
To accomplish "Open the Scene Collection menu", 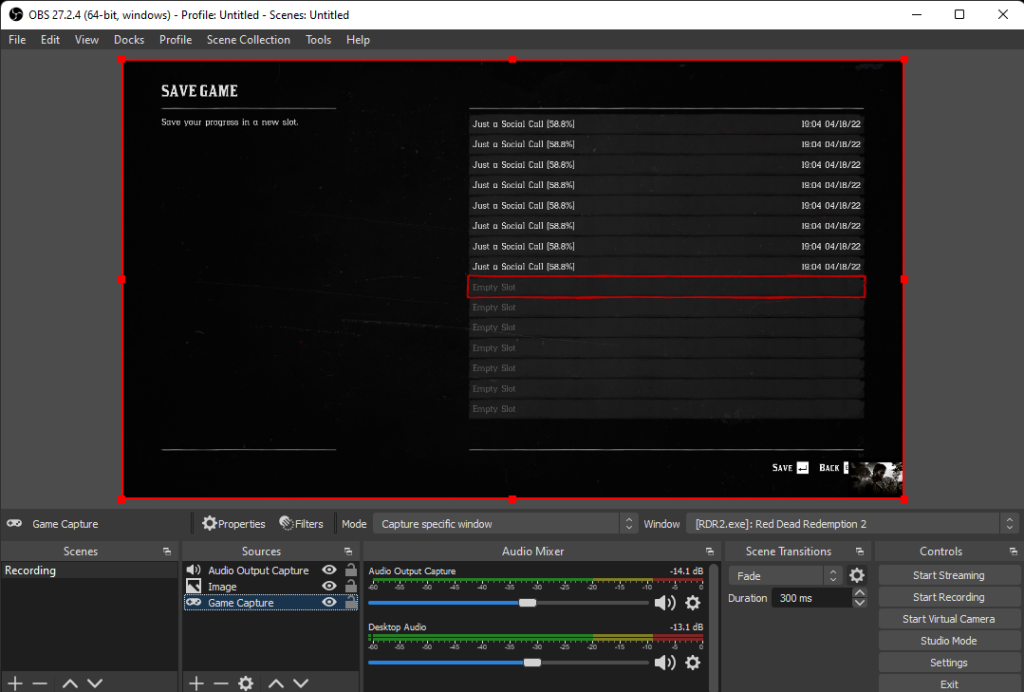I will click(x=248, y=40).
